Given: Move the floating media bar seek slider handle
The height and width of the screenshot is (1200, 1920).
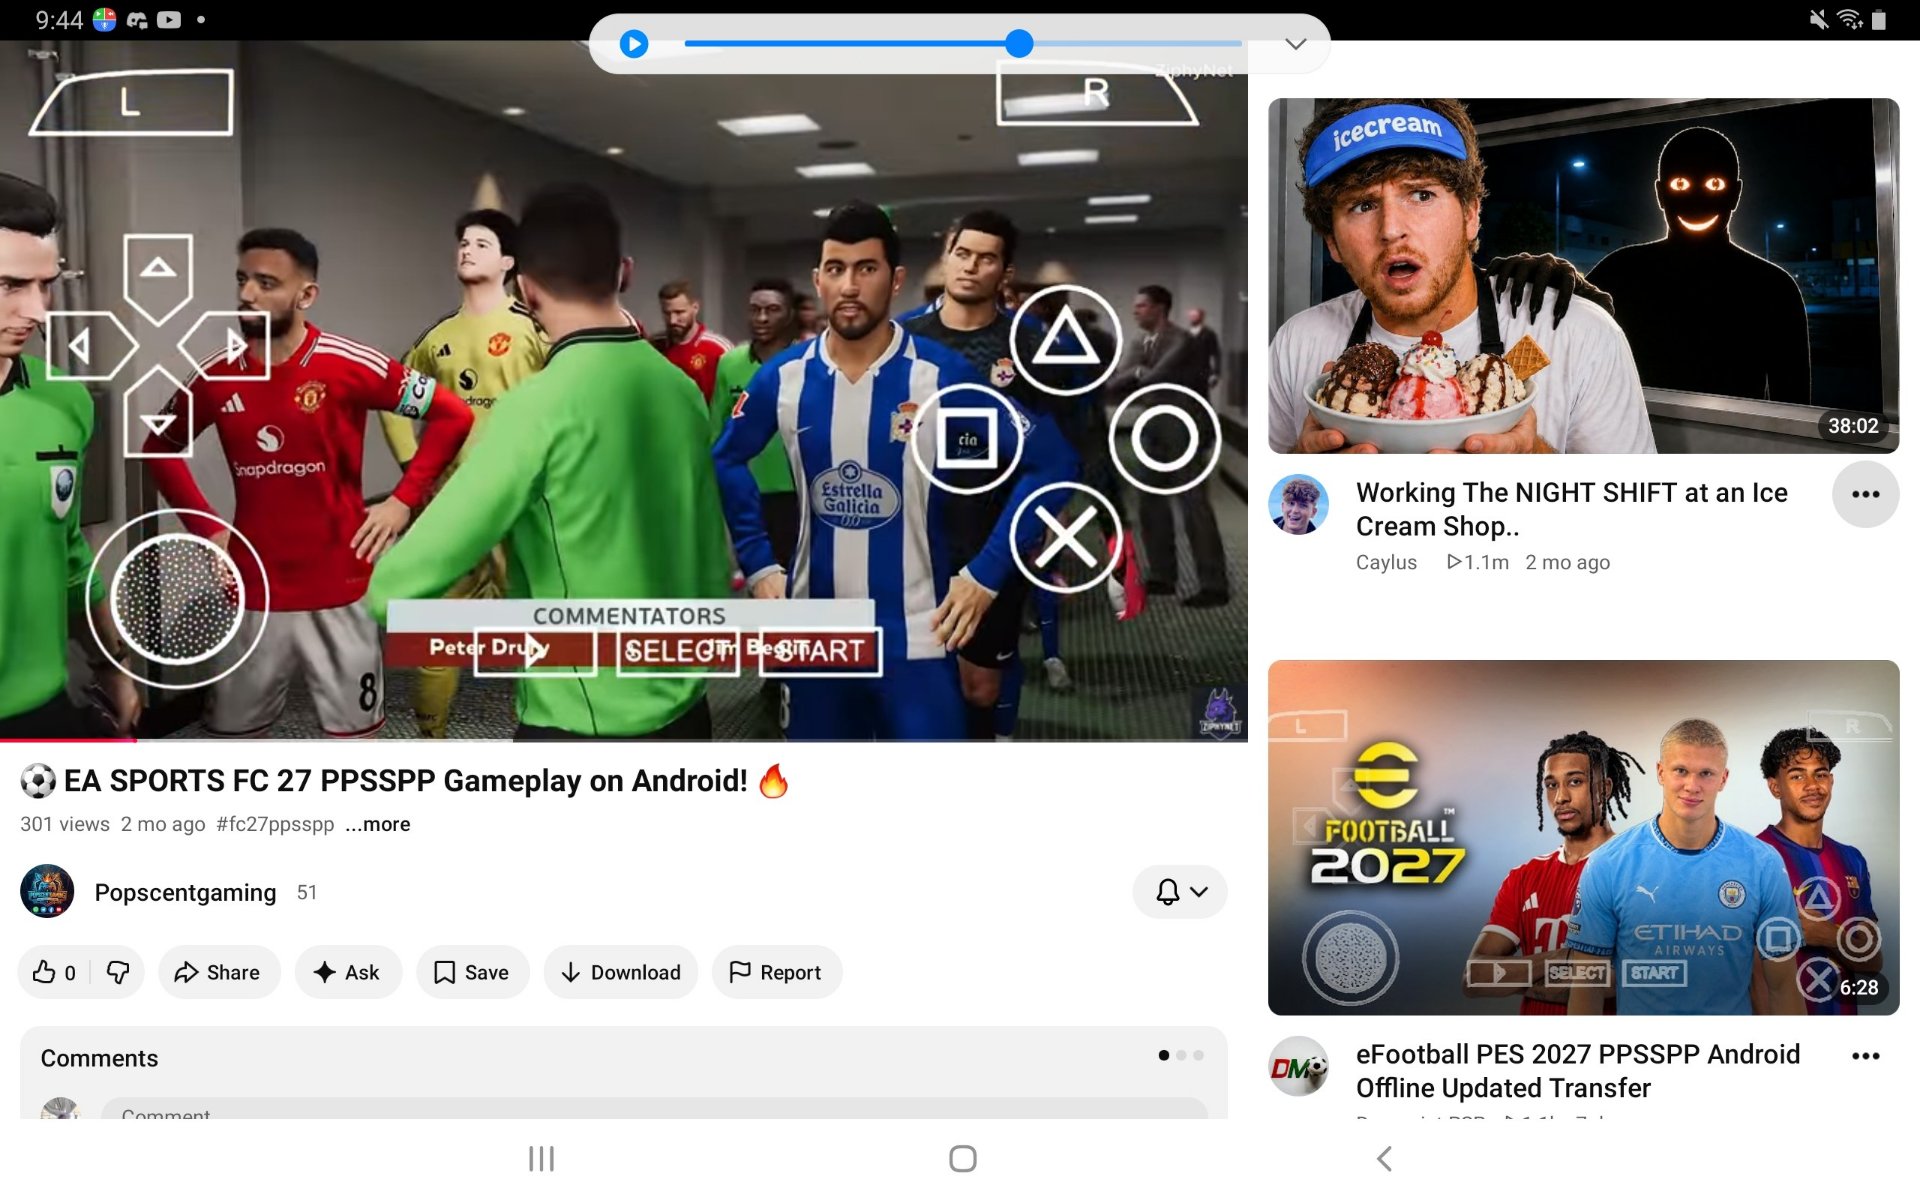Looking at the screenshot, I should click(1018, 43).
